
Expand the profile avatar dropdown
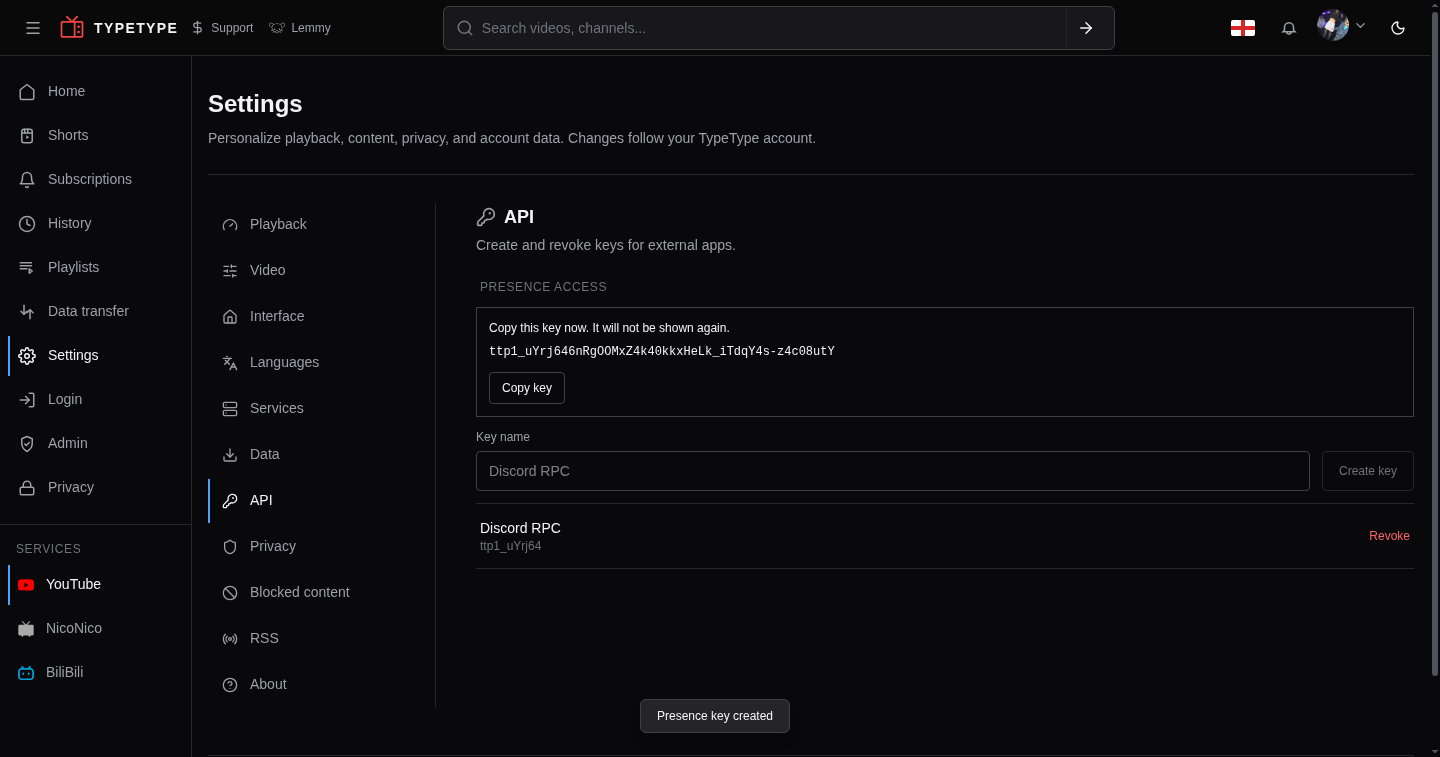click(1341, 26)
